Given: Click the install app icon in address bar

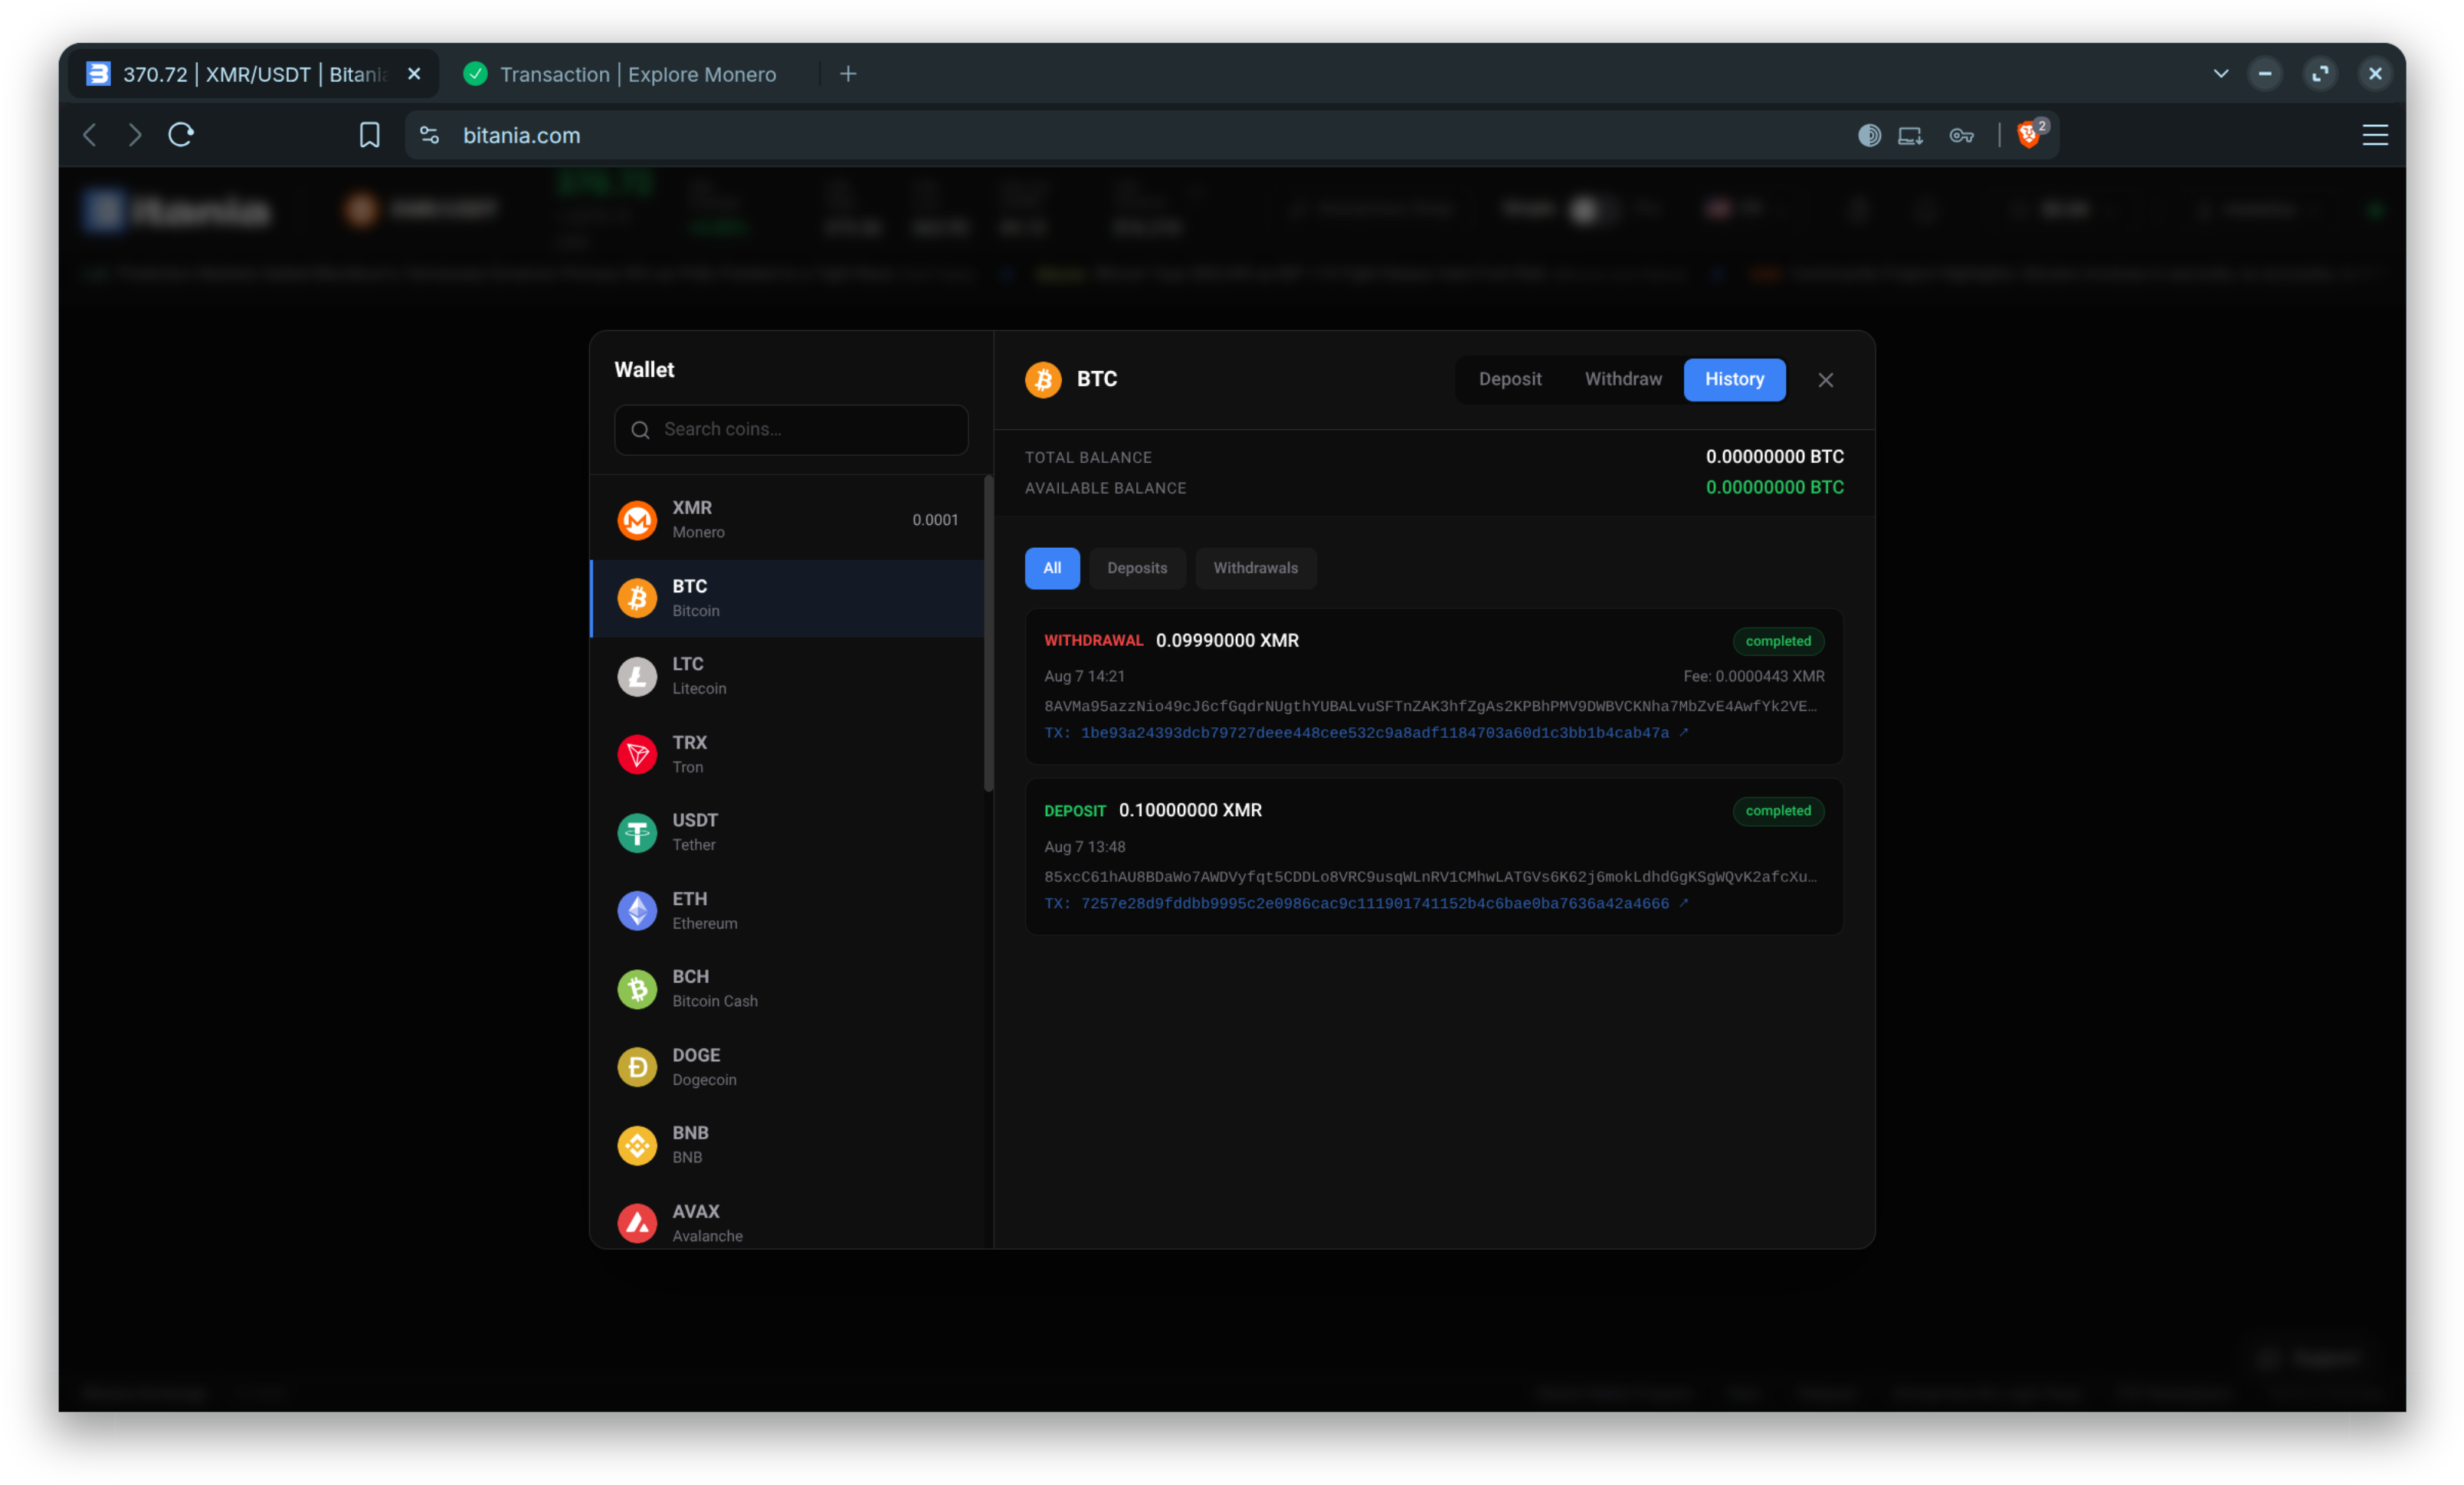Looking at the screenshot, I should [x=1910, y=135].
